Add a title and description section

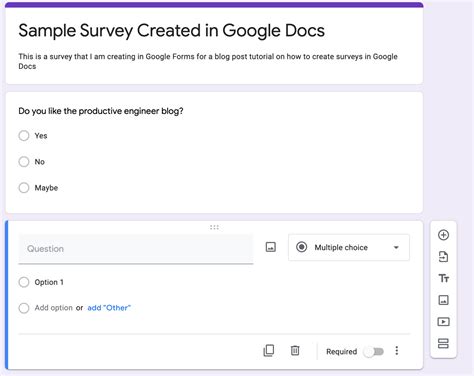click(x=444, y=278)
